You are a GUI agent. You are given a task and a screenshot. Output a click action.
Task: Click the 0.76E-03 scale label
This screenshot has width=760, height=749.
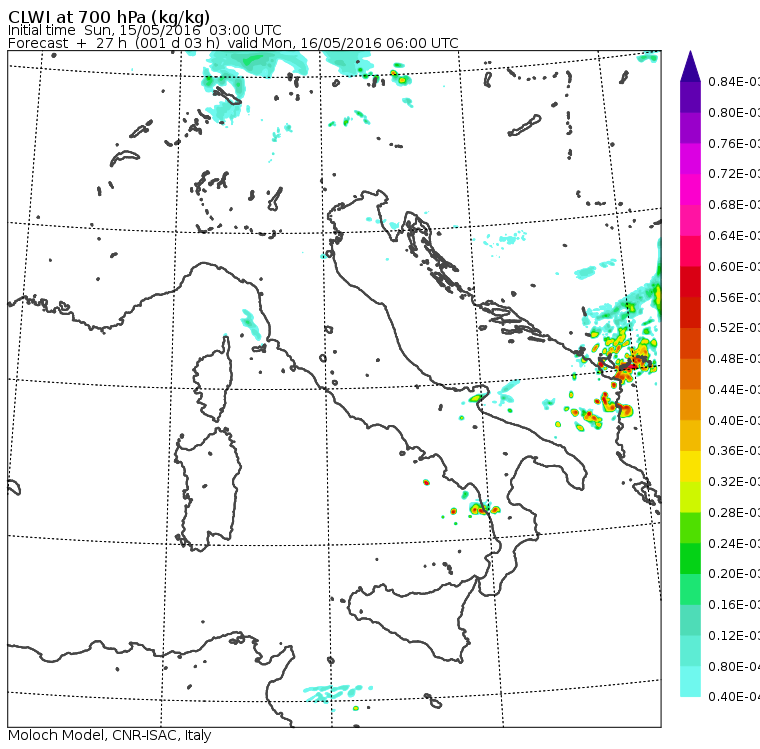(734, 143)
